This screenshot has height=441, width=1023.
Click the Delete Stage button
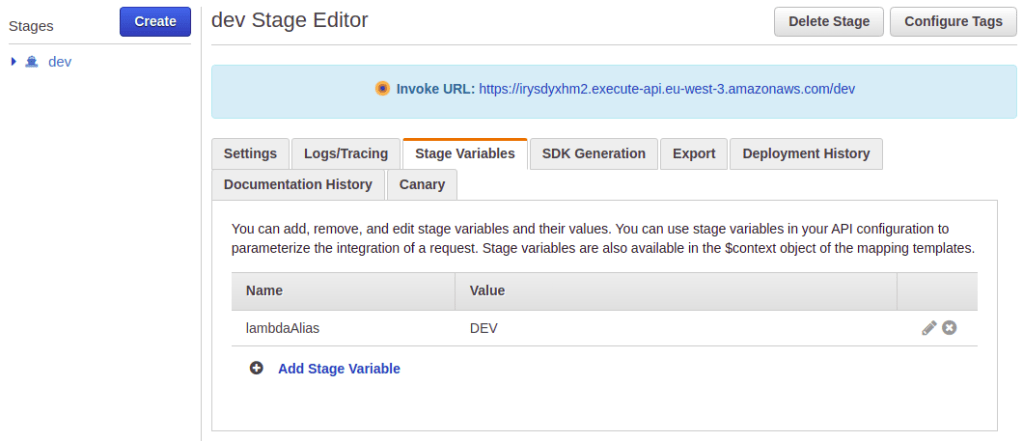tap(828, 22)
